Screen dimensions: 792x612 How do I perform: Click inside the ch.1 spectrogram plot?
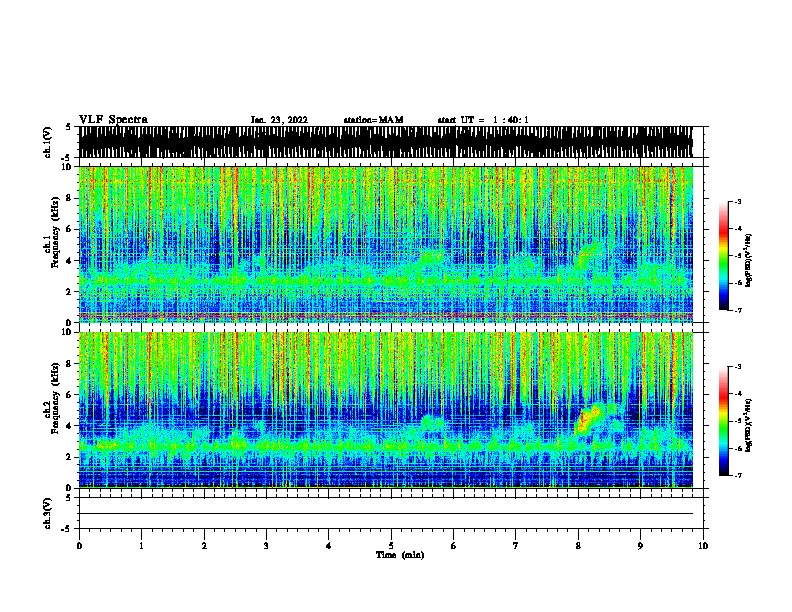tap(386, 244)
